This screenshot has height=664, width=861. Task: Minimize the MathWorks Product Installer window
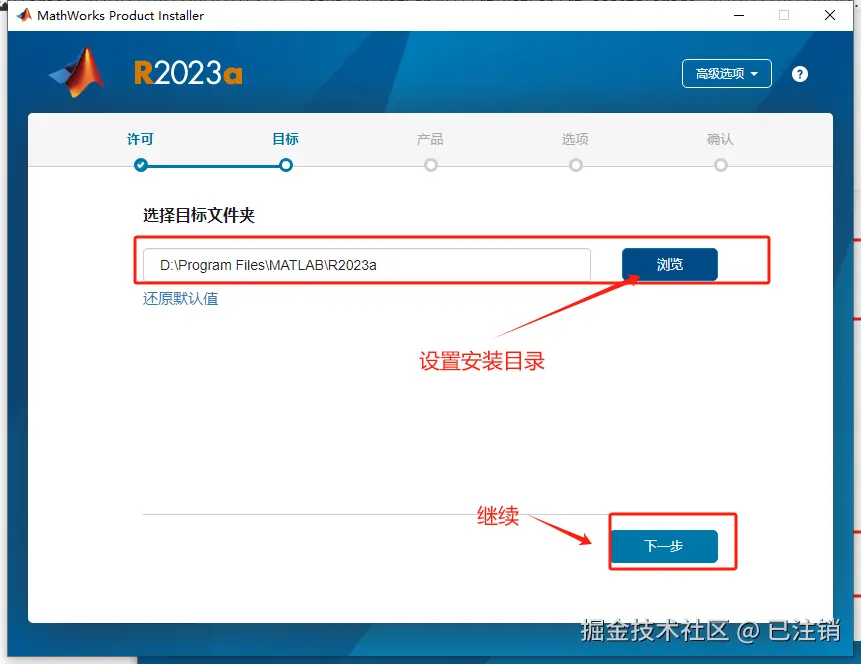[x=739, y=15]
